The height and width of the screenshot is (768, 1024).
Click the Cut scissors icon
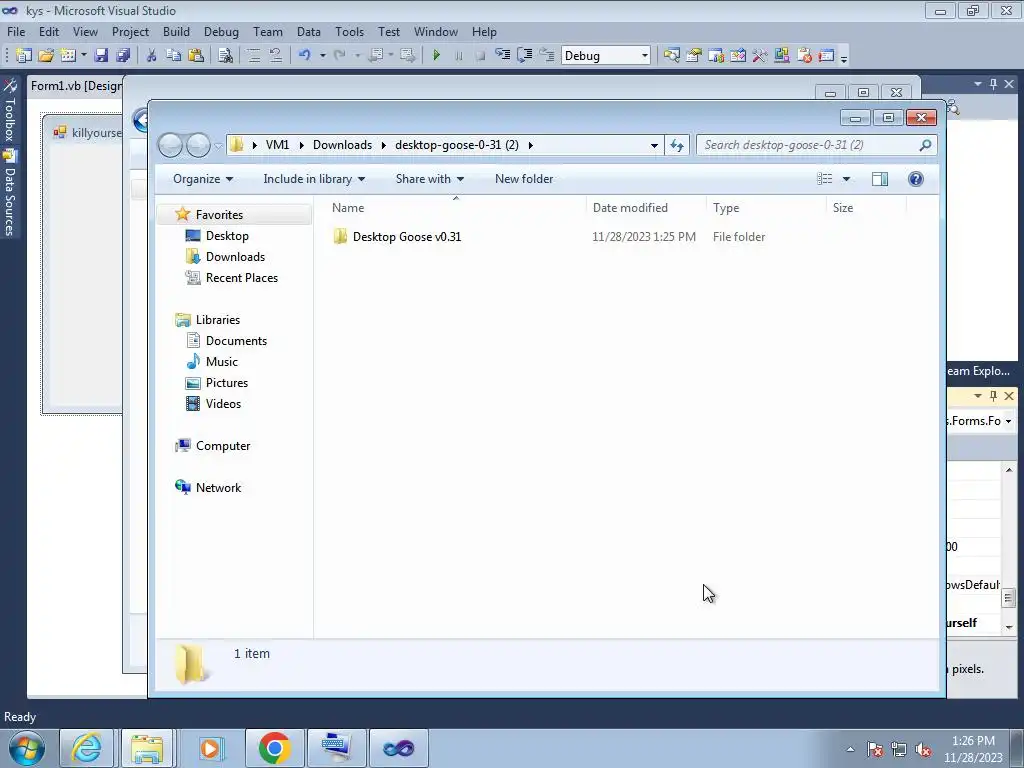pos(152,56)
